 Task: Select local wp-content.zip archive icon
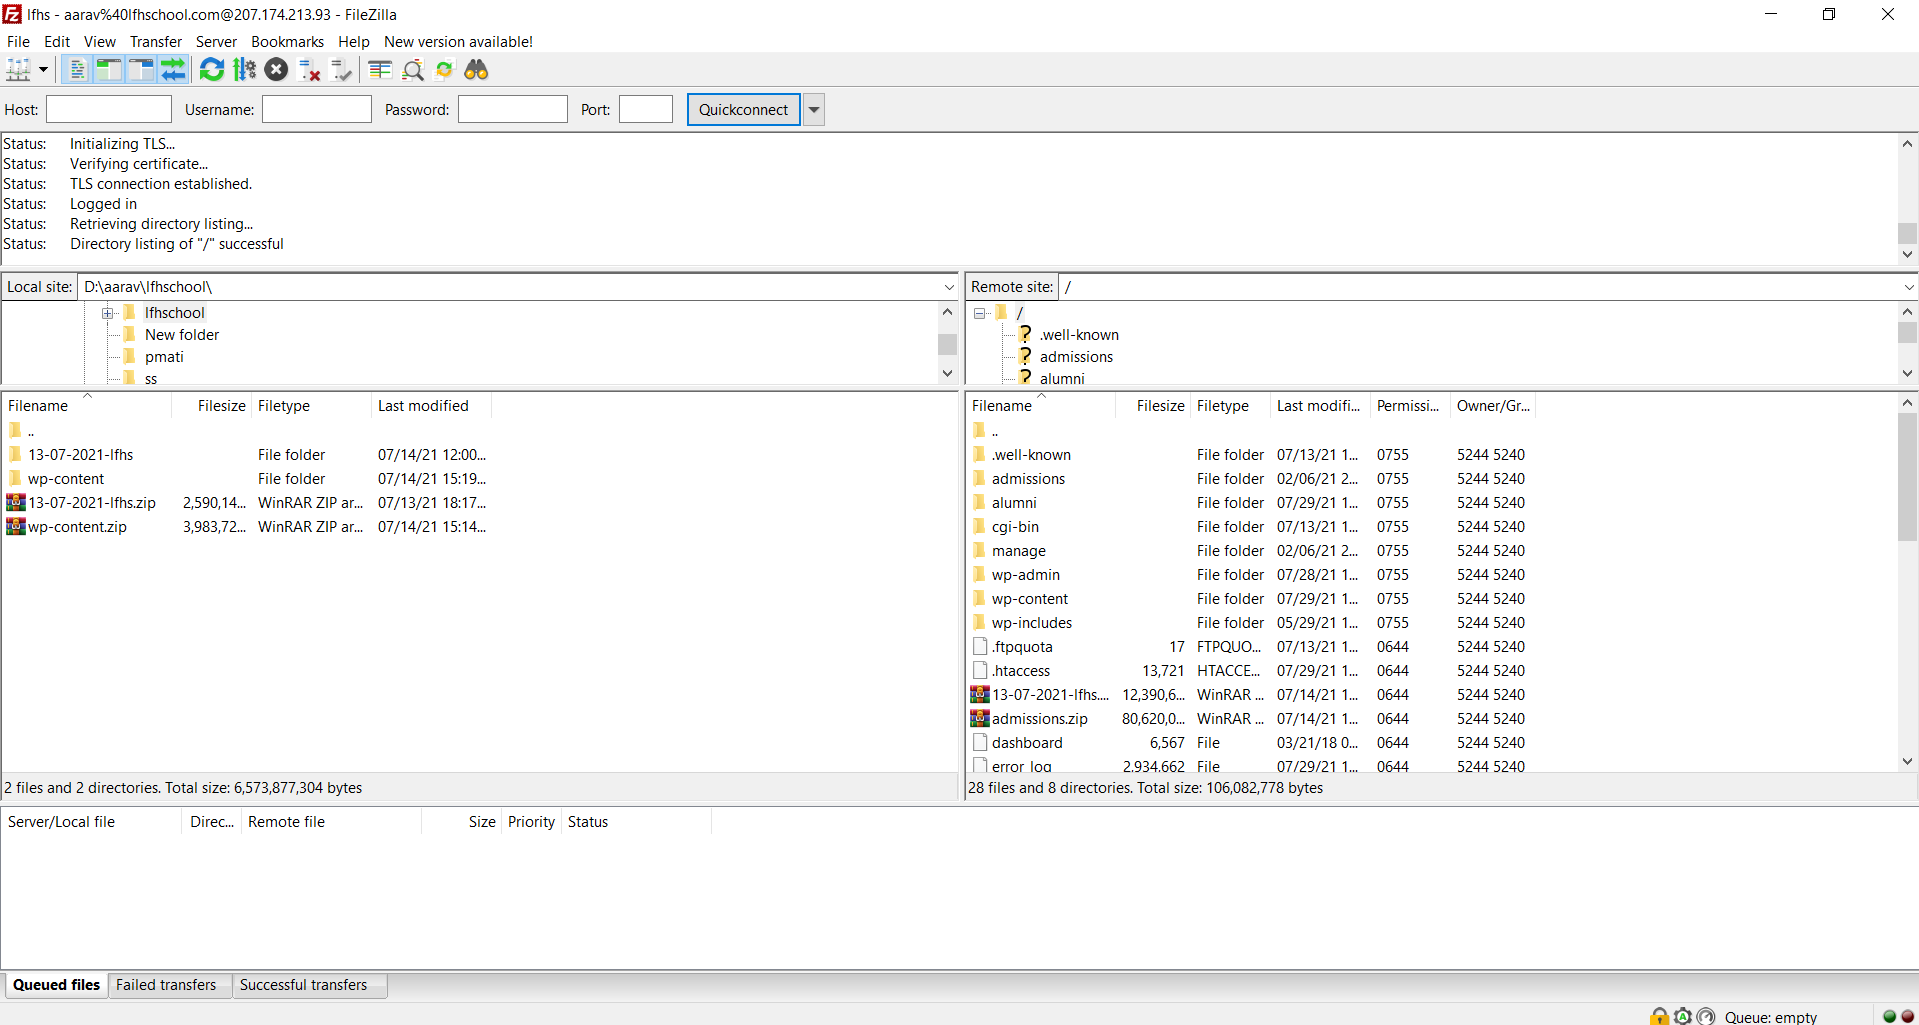(16, 526)
